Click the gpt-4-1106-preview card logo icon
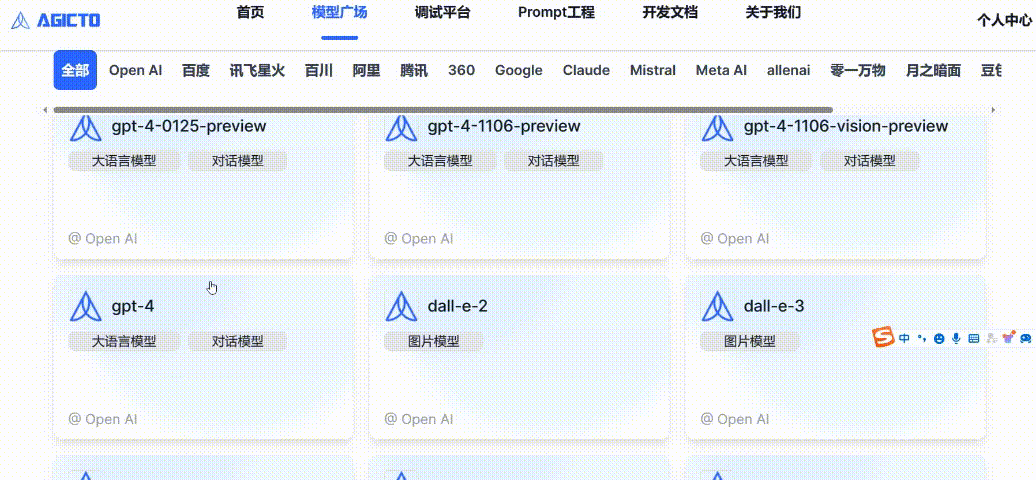Screen dimensions: 1036x480 [402, 127]
